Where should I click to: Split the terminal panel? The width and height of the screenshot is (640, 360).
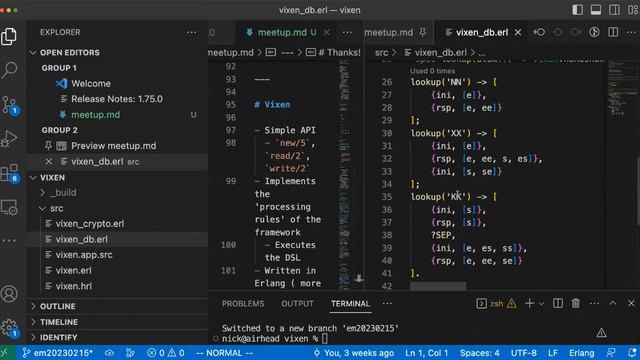[558, 303]
